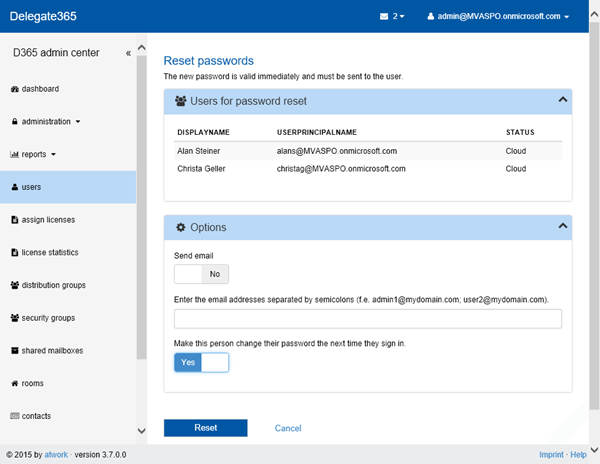Image resolution: width=600 pixels, height=464 pixels.
Task: Click the dashboard icon in sidebar
Action: [14, 89]
